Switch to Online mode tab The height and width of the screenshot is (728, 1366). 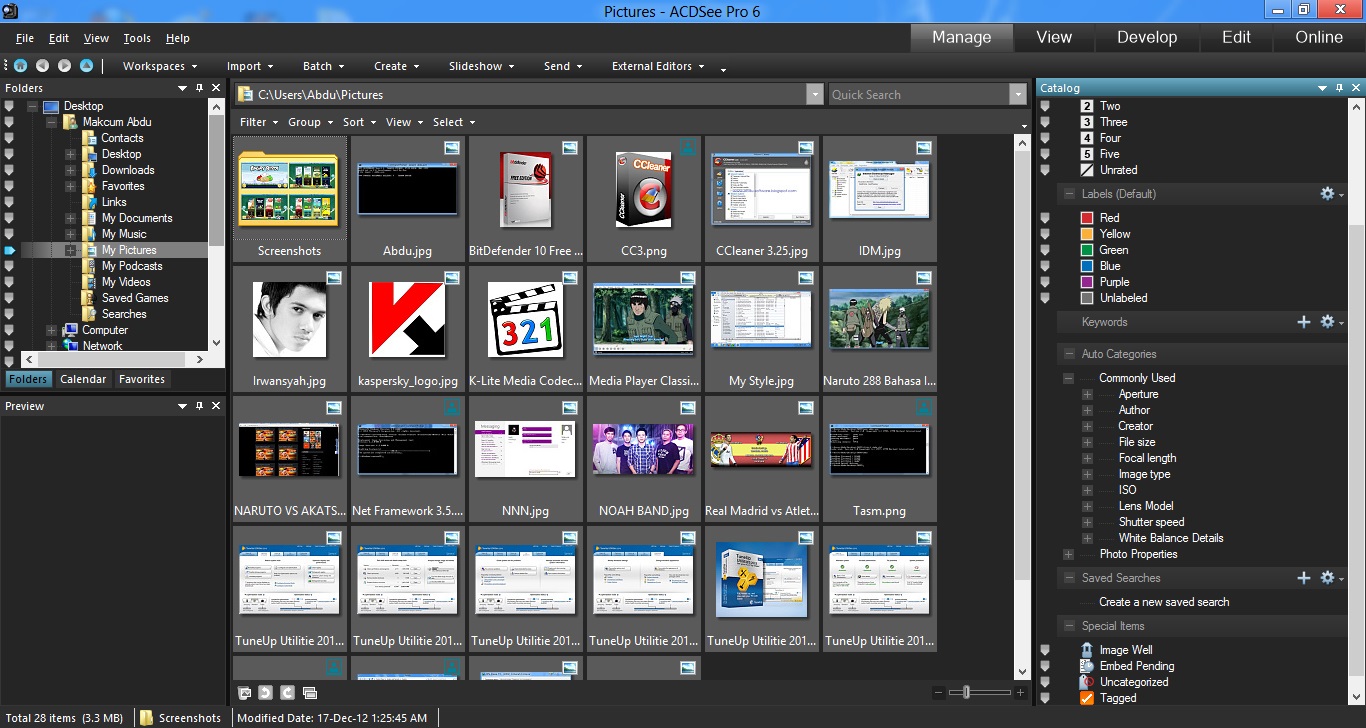[x=1319, y=37]
